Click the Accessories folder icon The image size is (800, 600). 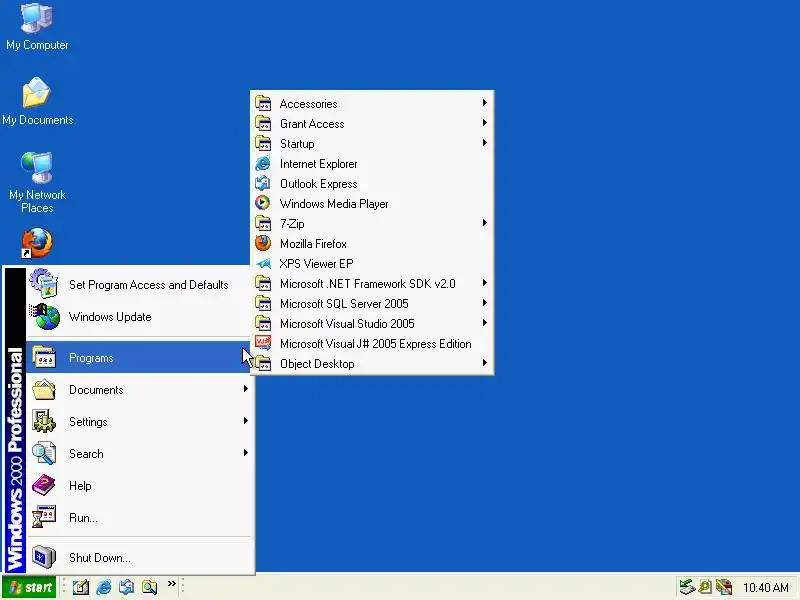(x=263, y=104)
